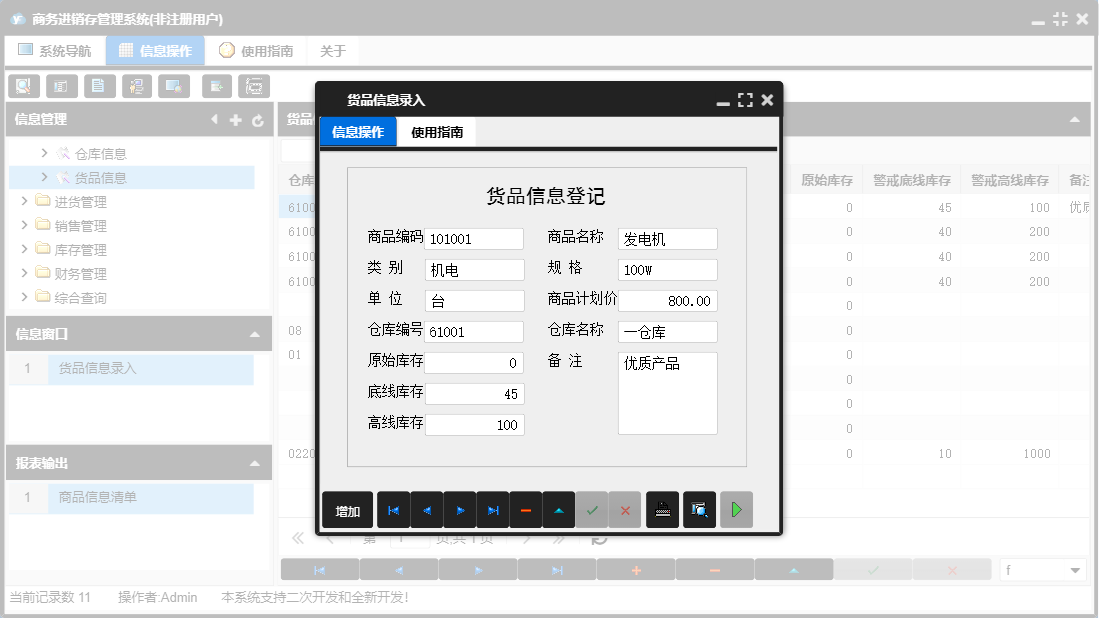Jump to the last record in the dialog

(493, 510)
